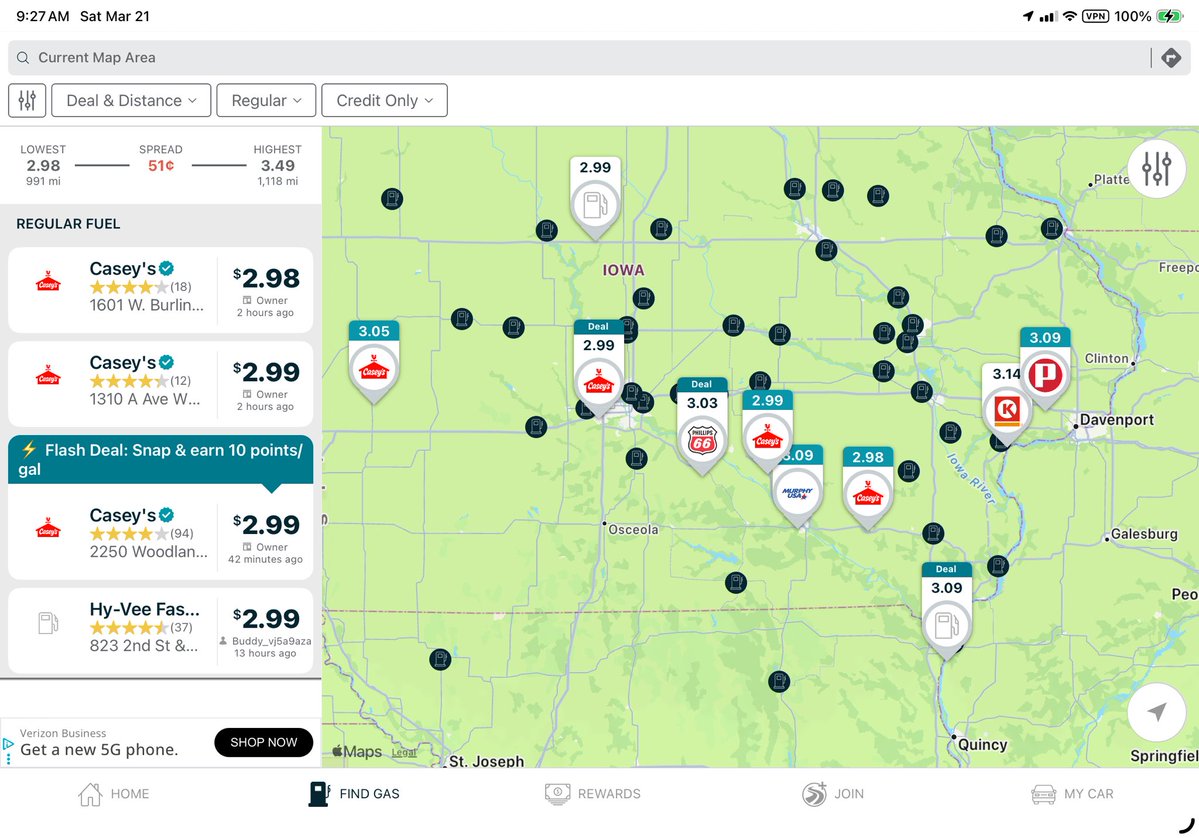Tap the Legal link on the map
Screen dimensions: 1199x838
404,752
